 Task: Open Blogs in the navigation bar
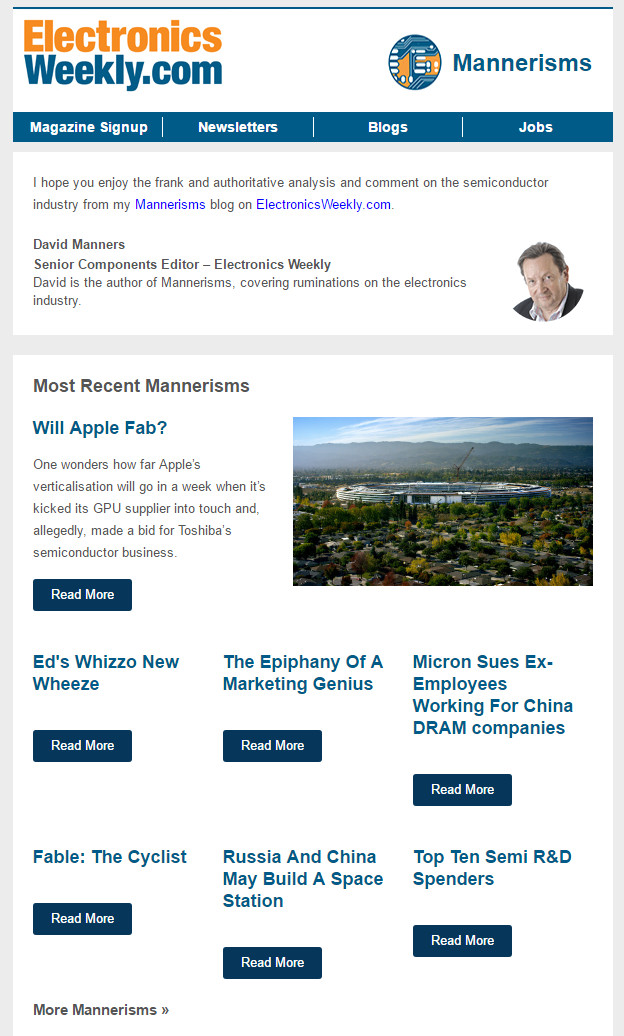pos(388,127)
